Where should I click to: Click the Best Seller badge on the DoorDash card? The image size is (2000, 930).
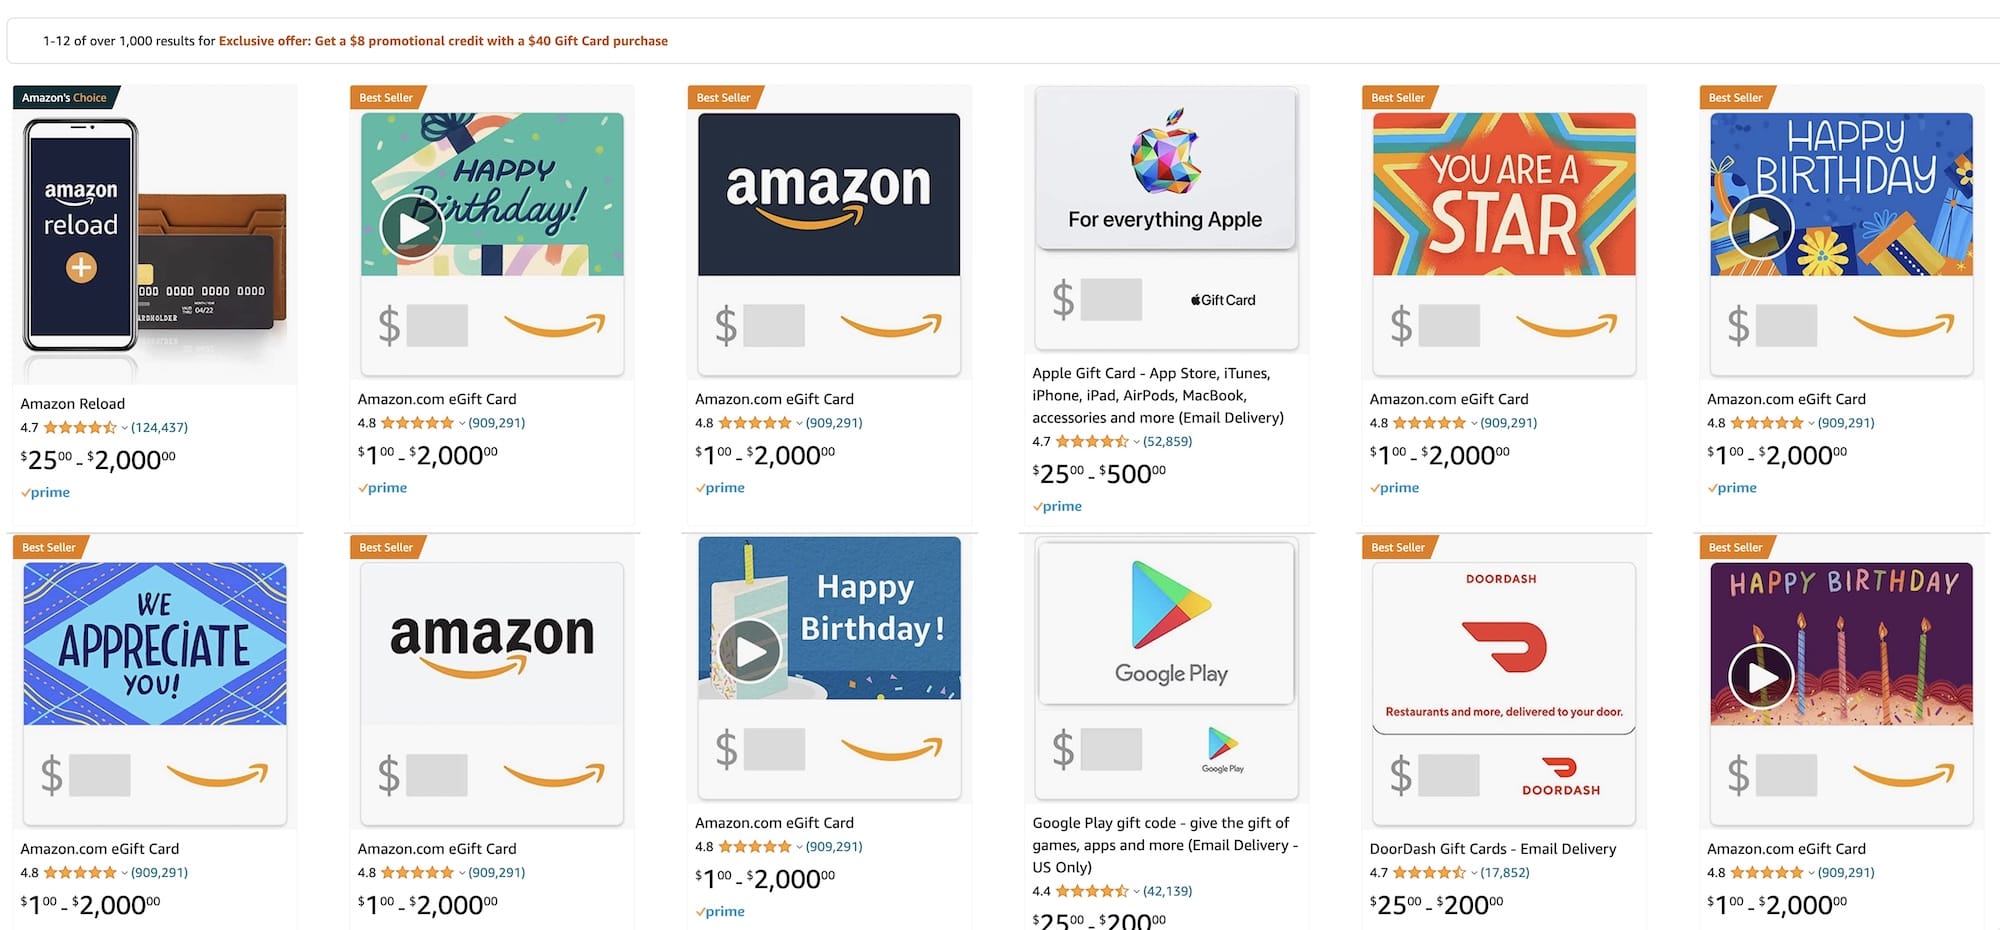coord(1399,547)
